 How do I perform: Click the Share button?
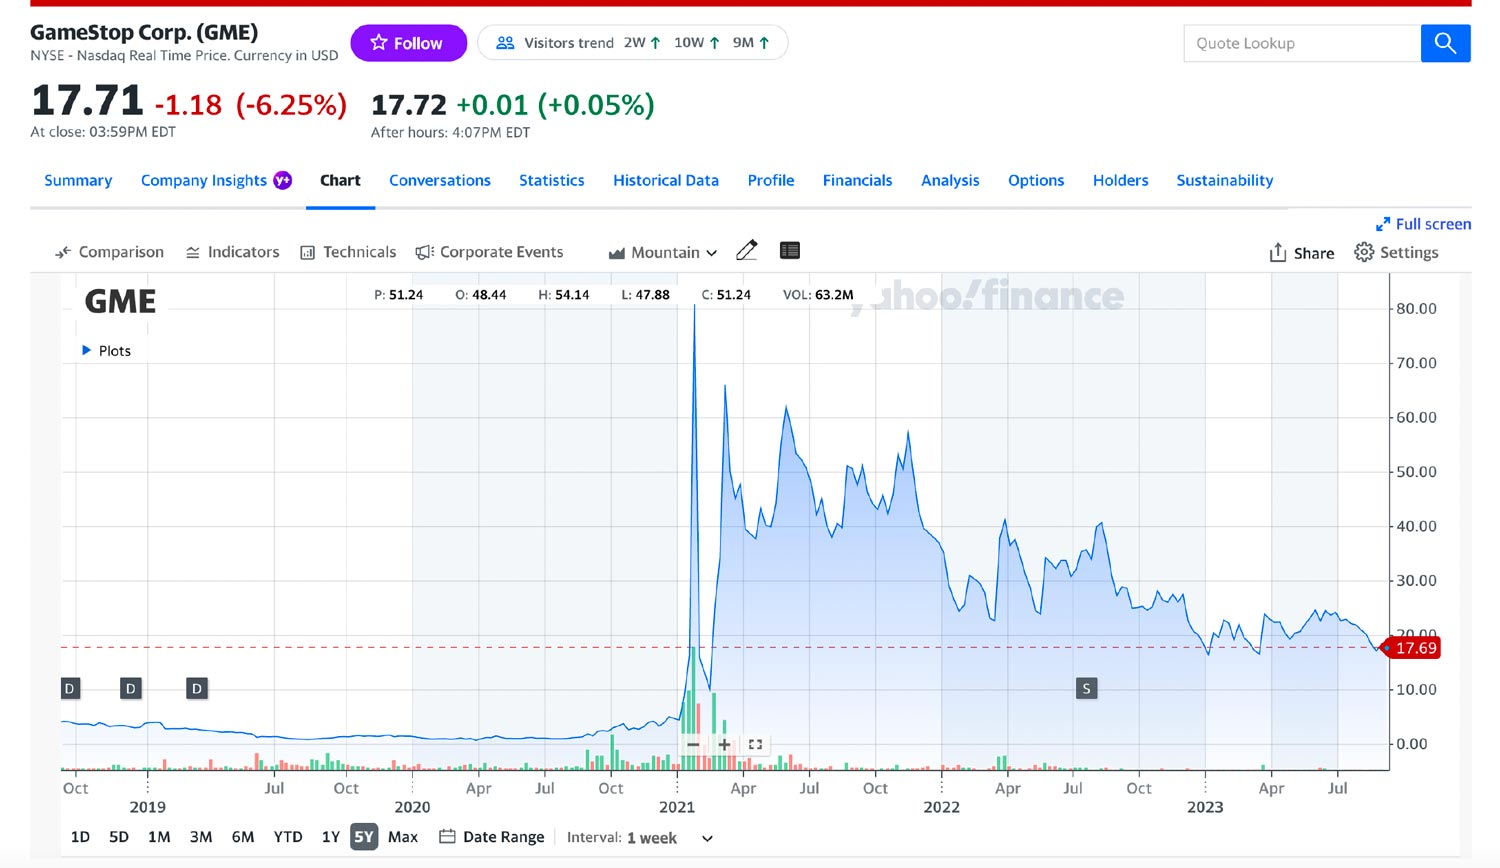point(1301,253)
